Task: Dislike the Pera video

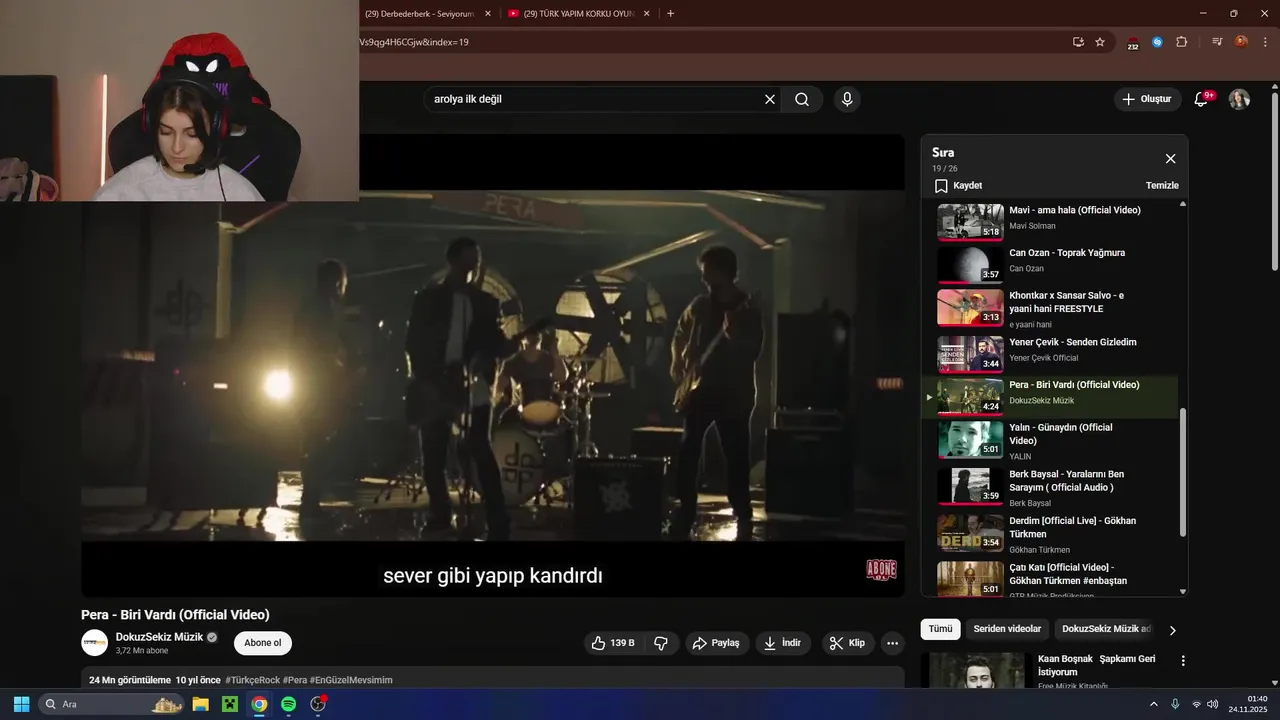Action: point(661,643)
